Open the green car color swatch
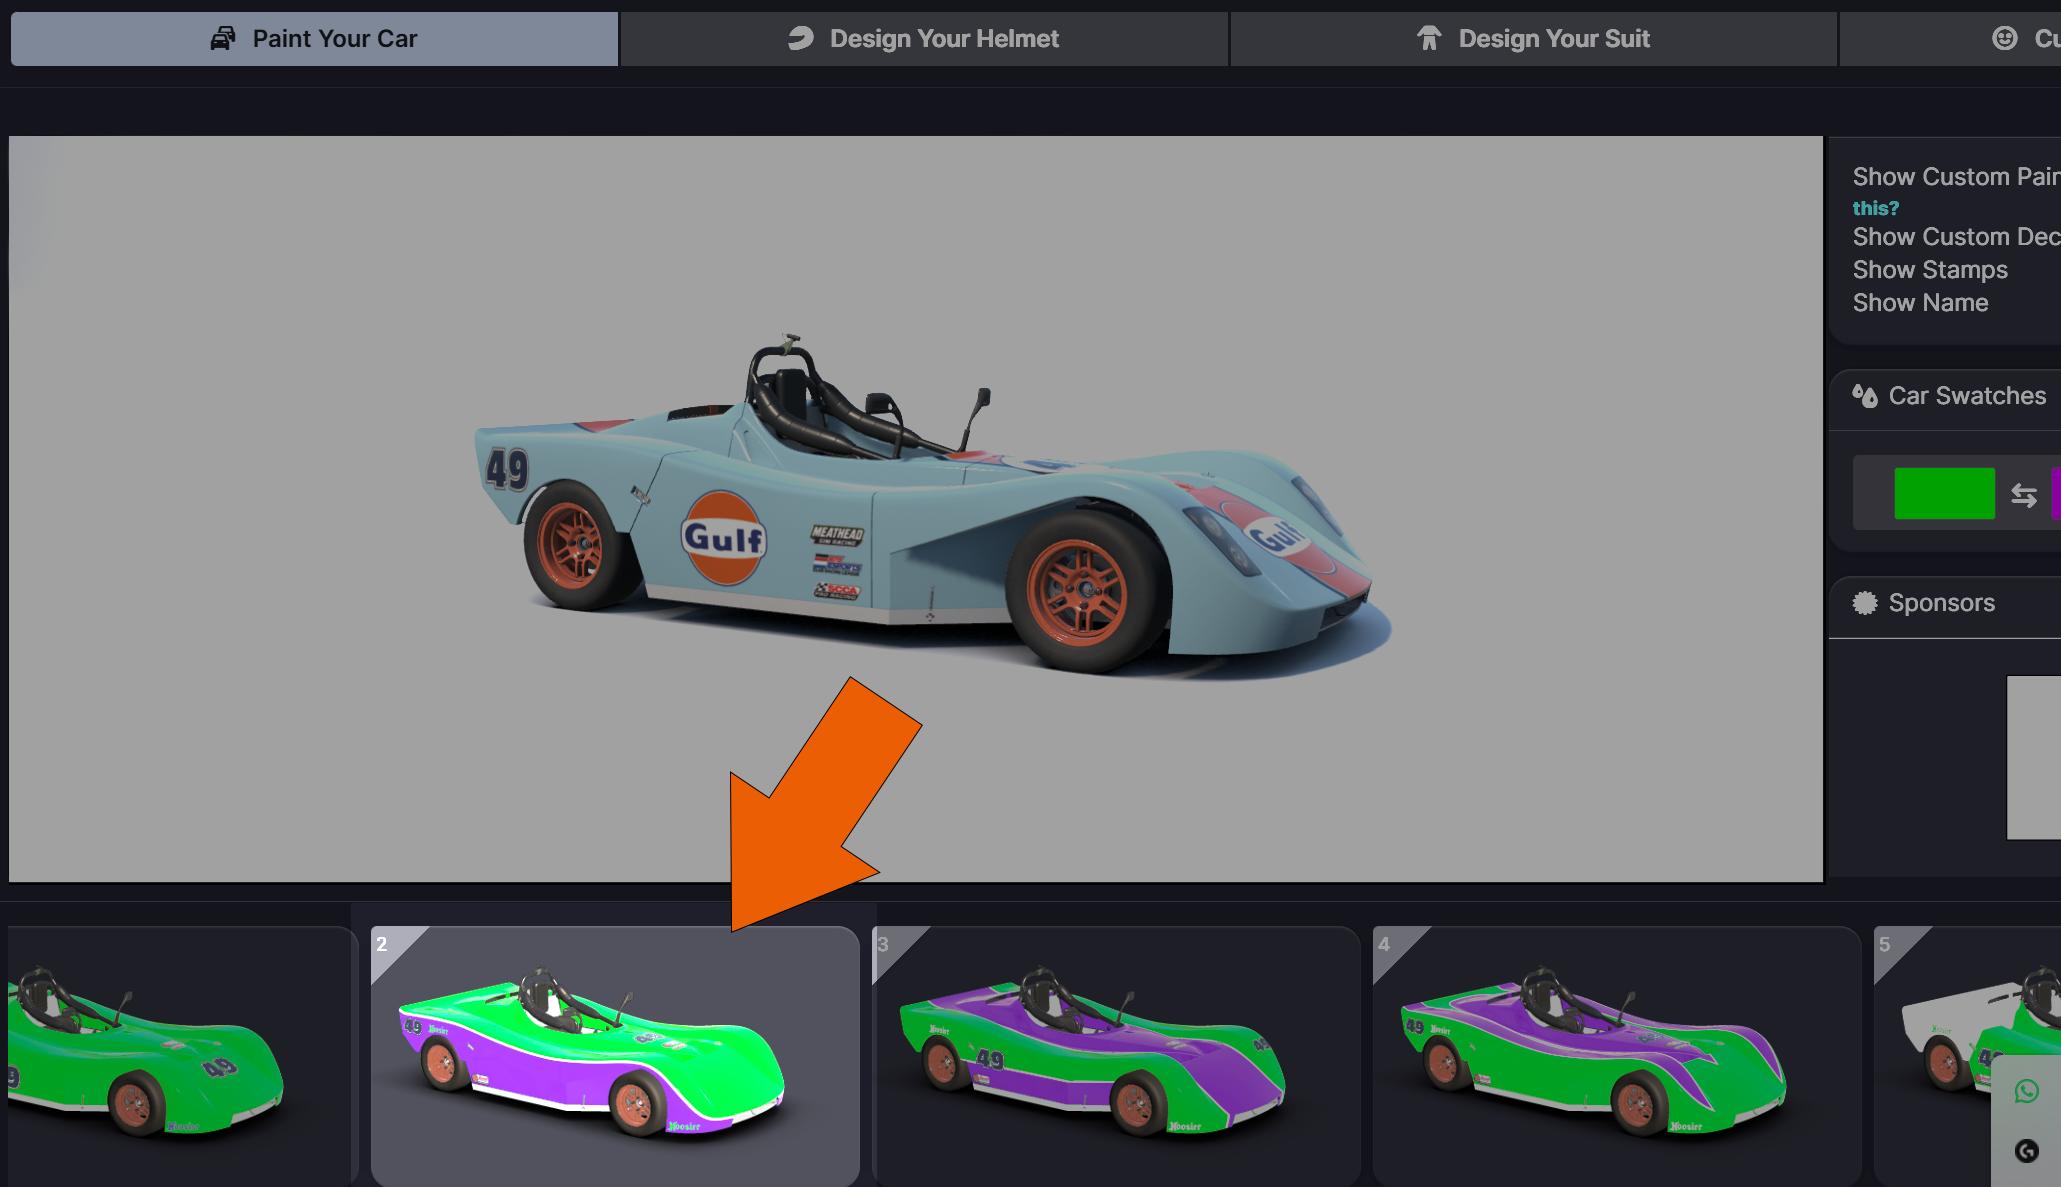Screen dimensions: 2061x1187 click(1944, 494)
